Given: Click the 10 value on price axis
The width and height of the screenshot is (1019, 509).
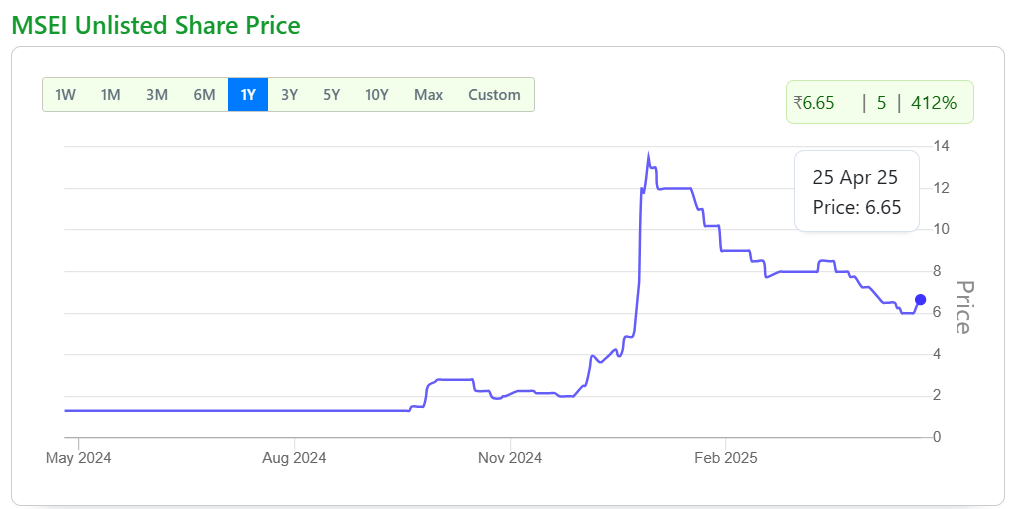Looking at the screenshot, I should tap(942, 229).
